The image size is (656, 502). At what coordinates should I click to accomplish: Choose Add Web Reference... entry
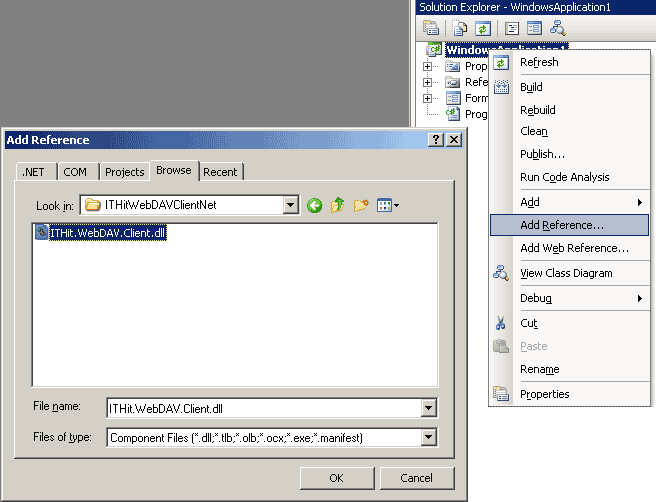[x=569, y=248]
